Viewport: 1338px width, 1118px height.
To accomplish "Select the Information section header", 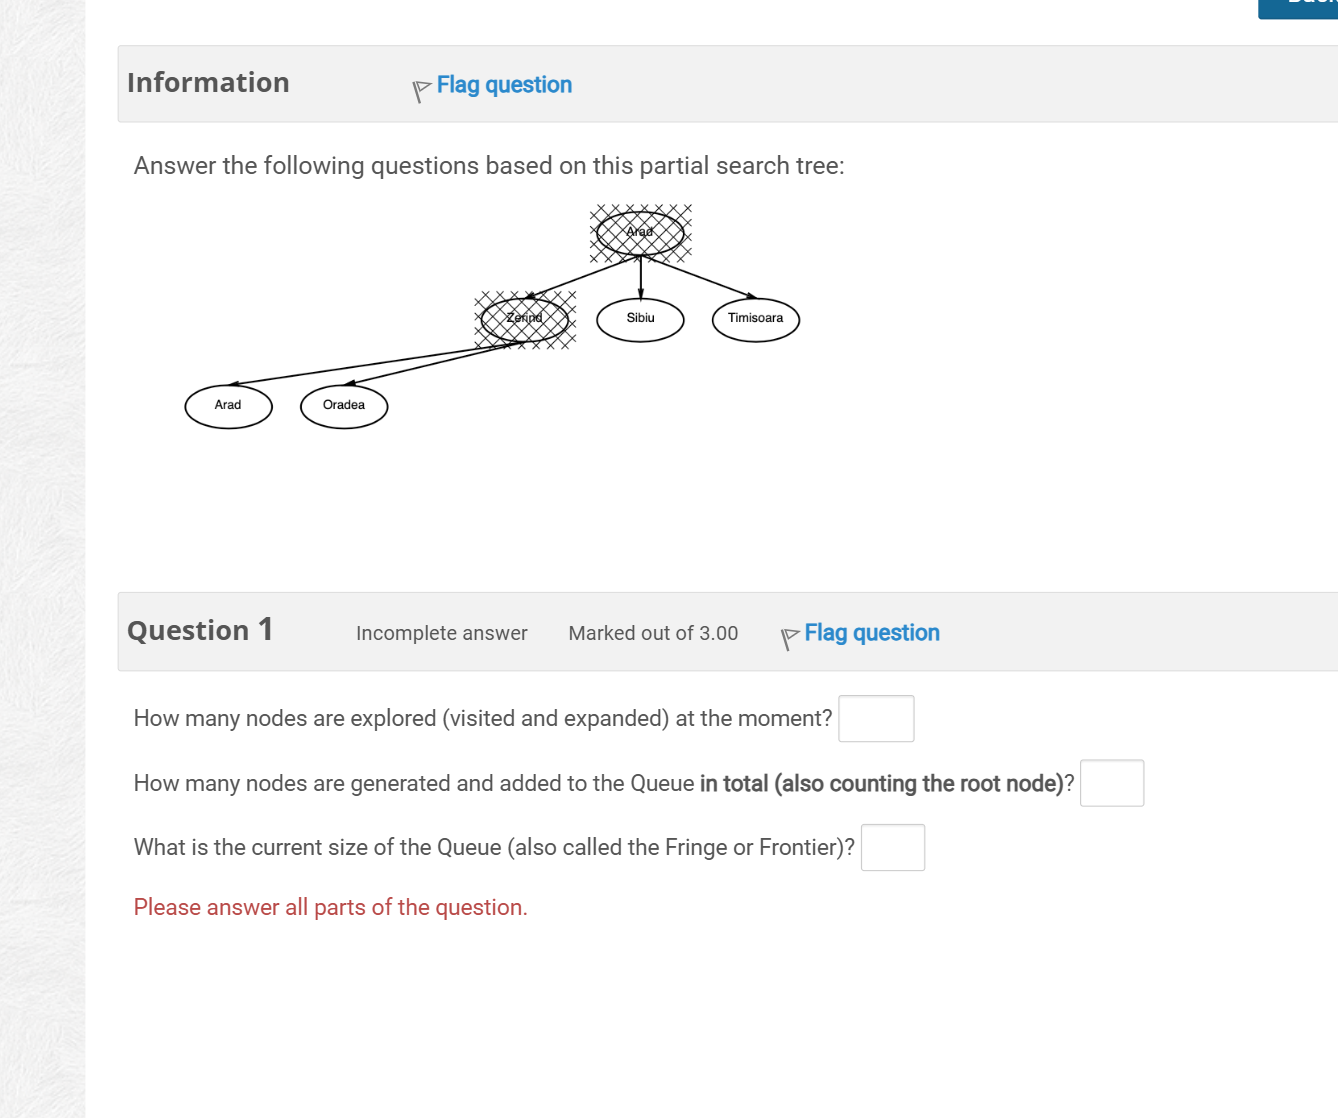I will (x=208, y=83).
